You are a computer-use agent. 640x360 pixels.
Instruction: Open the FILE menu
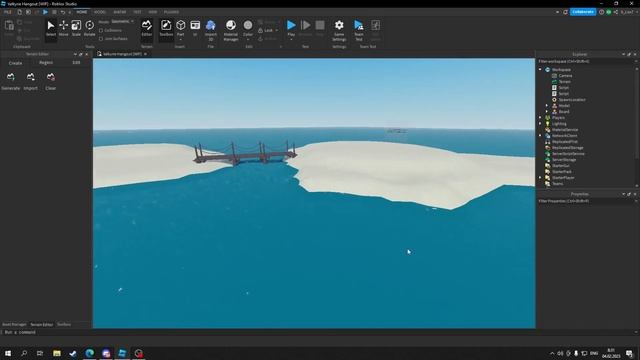pos(7,12)
